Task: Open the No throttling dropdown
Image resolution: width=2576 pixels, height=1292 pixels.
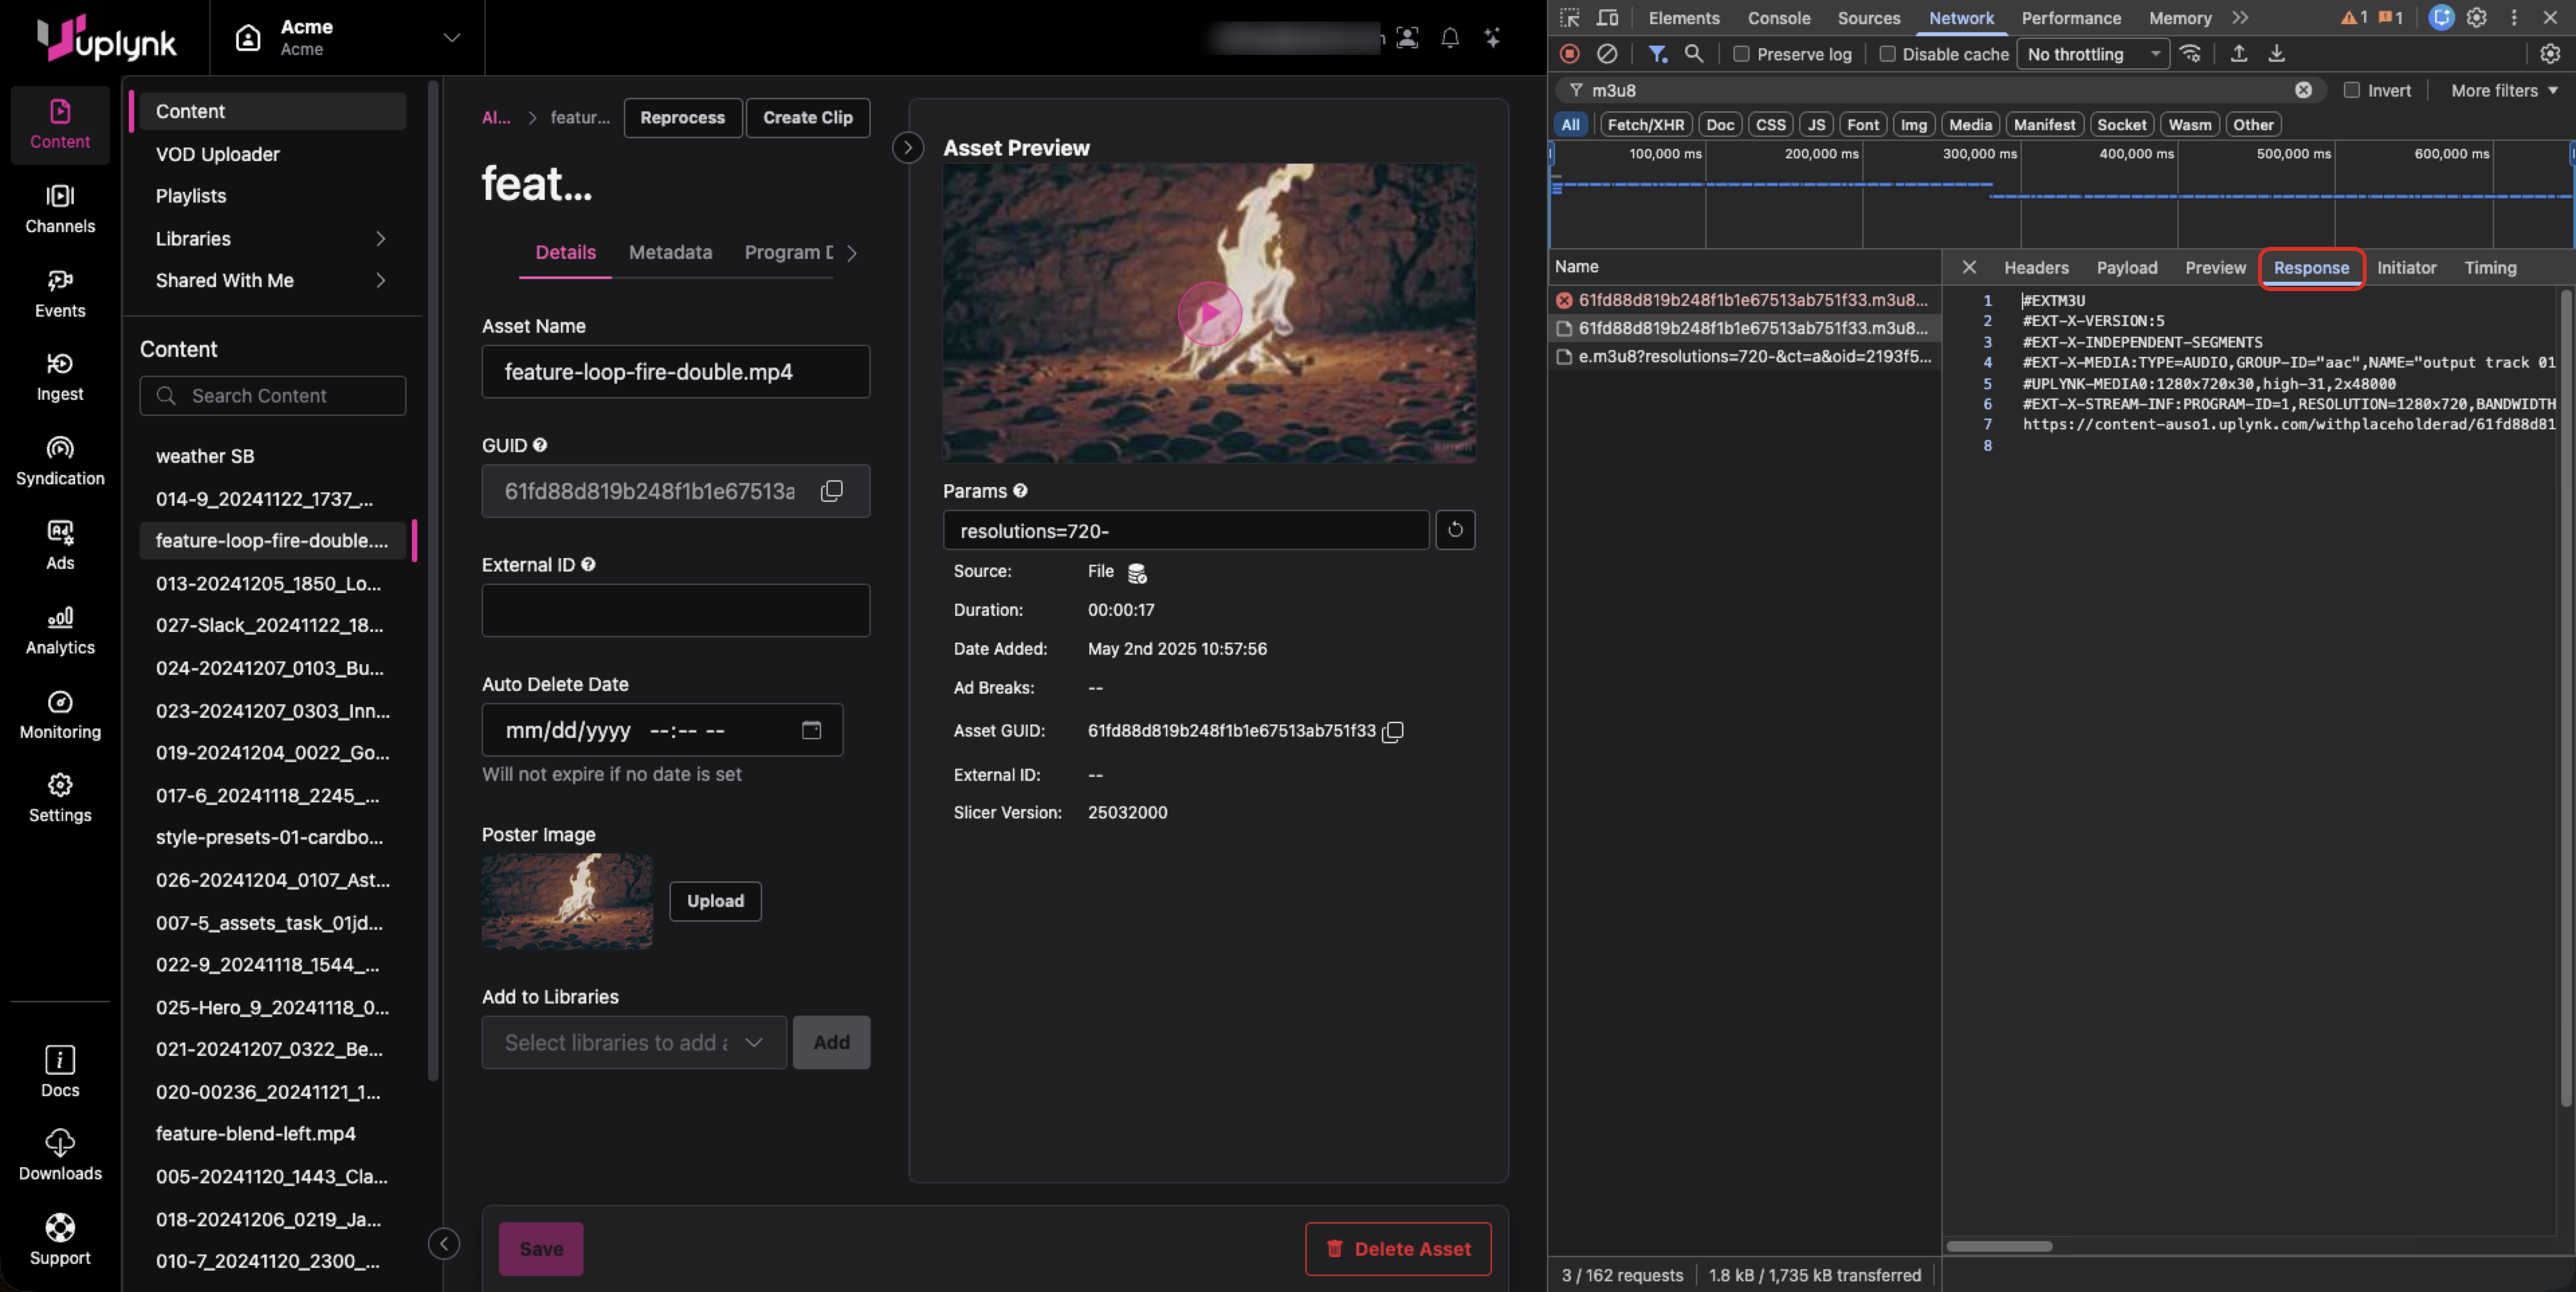Action: (2092, 54)
